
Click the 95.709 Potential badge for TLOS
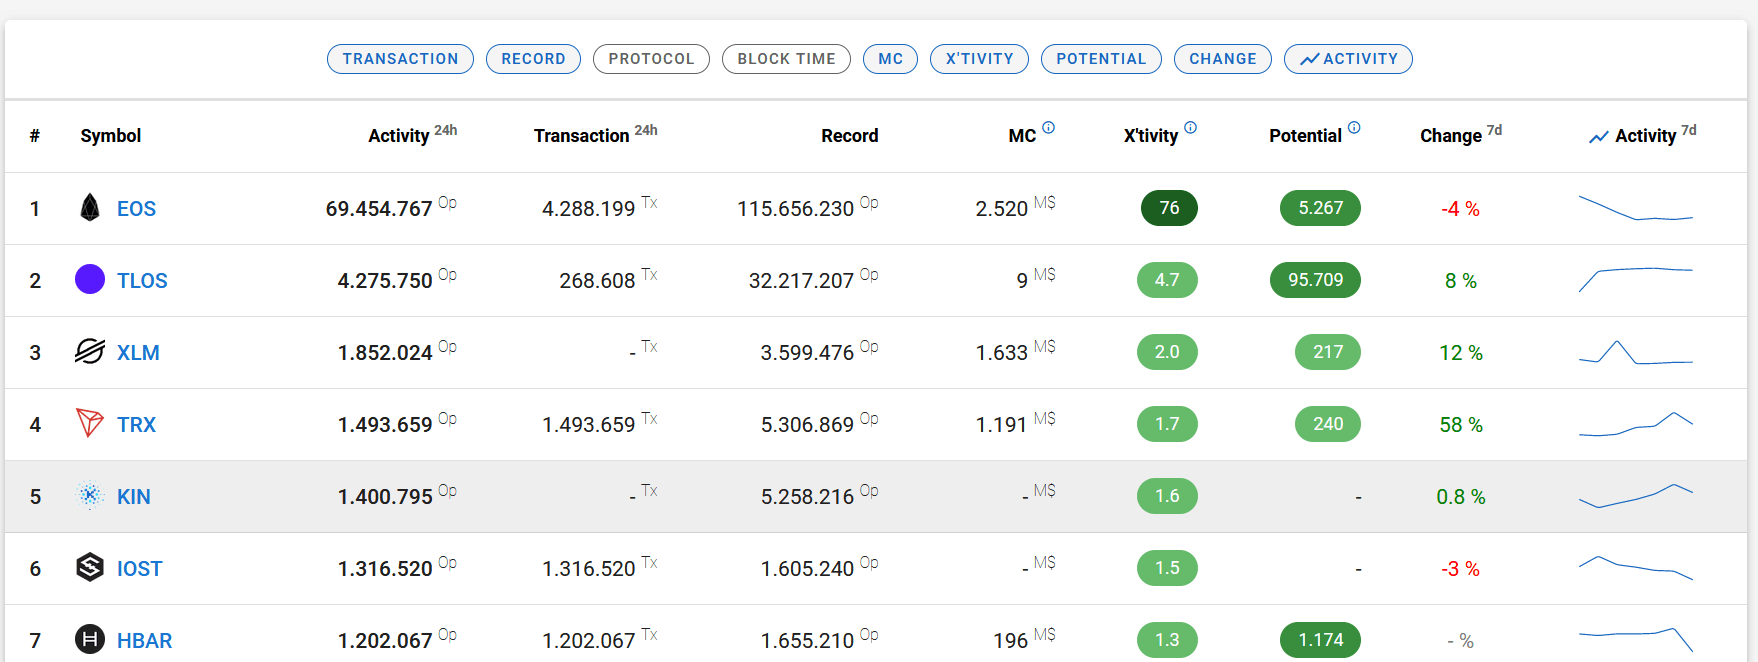(1315, 280)
